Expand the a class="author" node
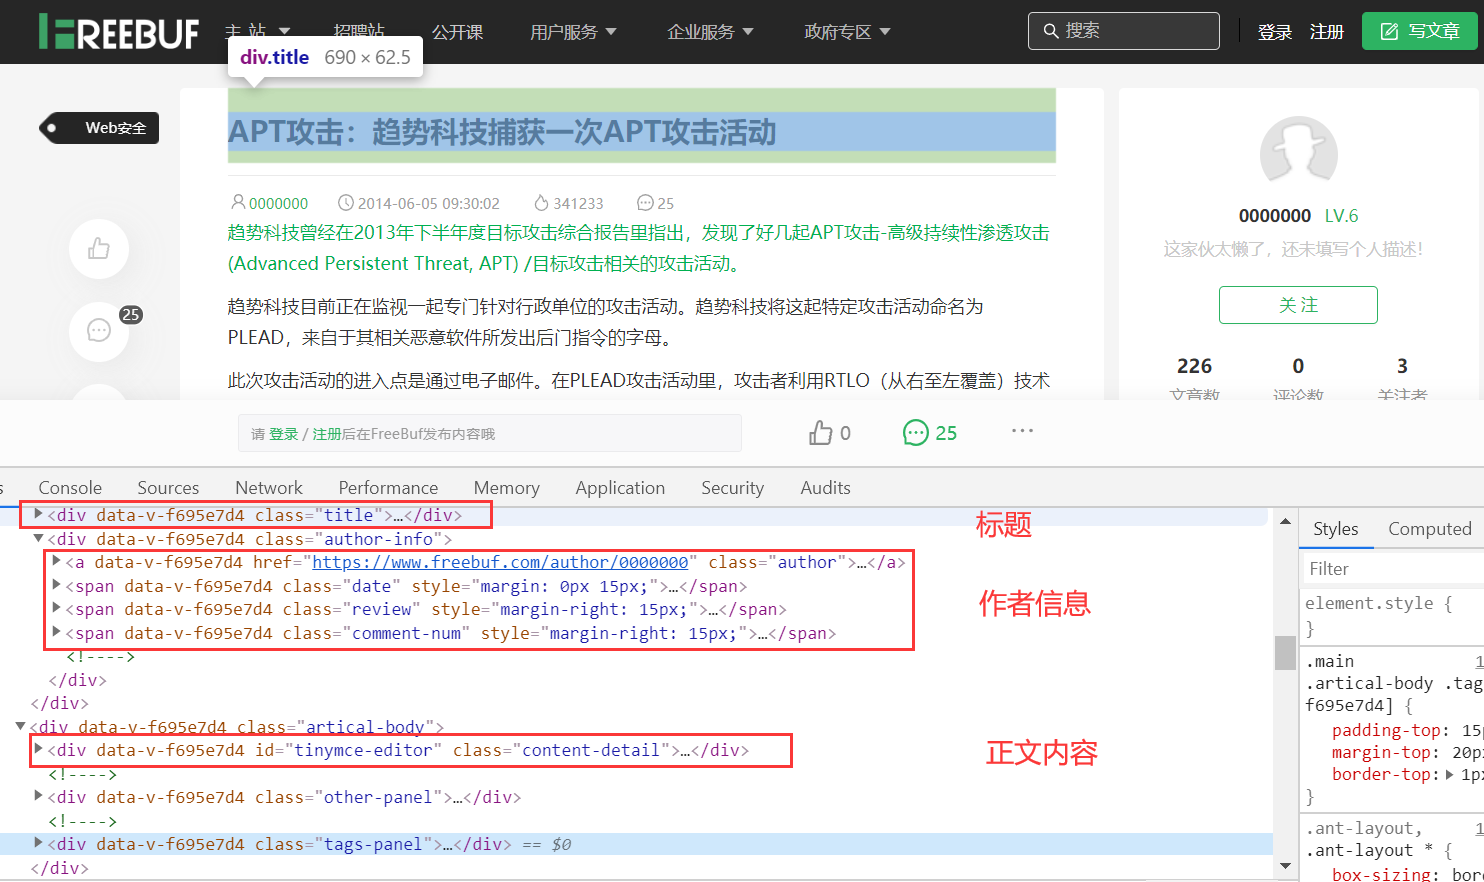Screen dimensions: 1484x882 click(x=56, y=561)
